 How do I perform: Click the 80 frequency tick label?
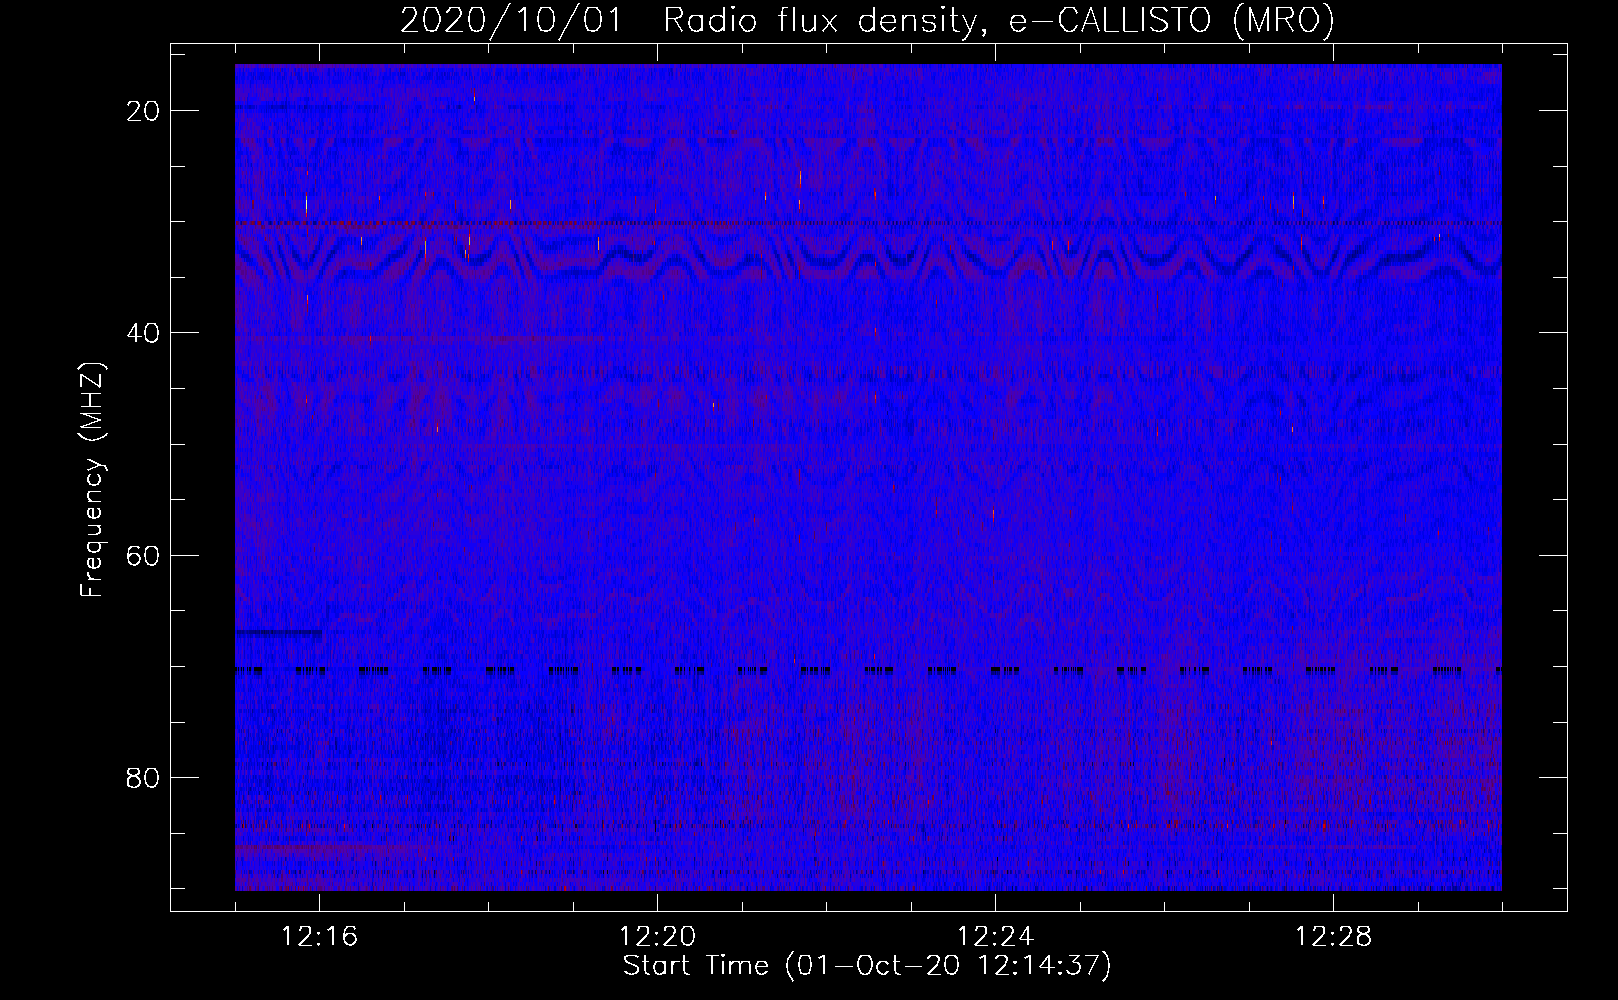point(144,778)
